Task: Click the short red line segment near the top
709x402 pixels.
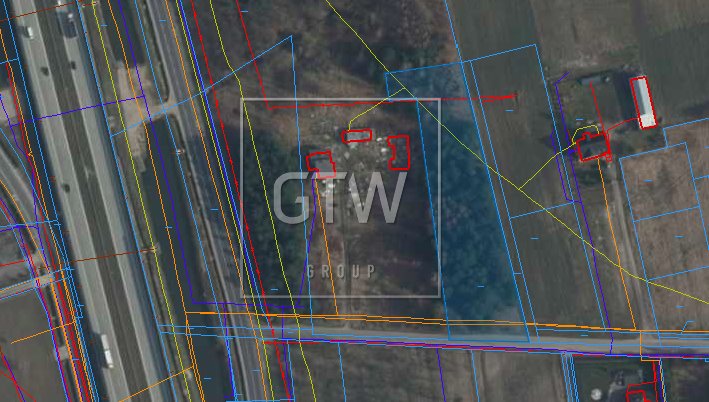Action: tap(498, 97)
